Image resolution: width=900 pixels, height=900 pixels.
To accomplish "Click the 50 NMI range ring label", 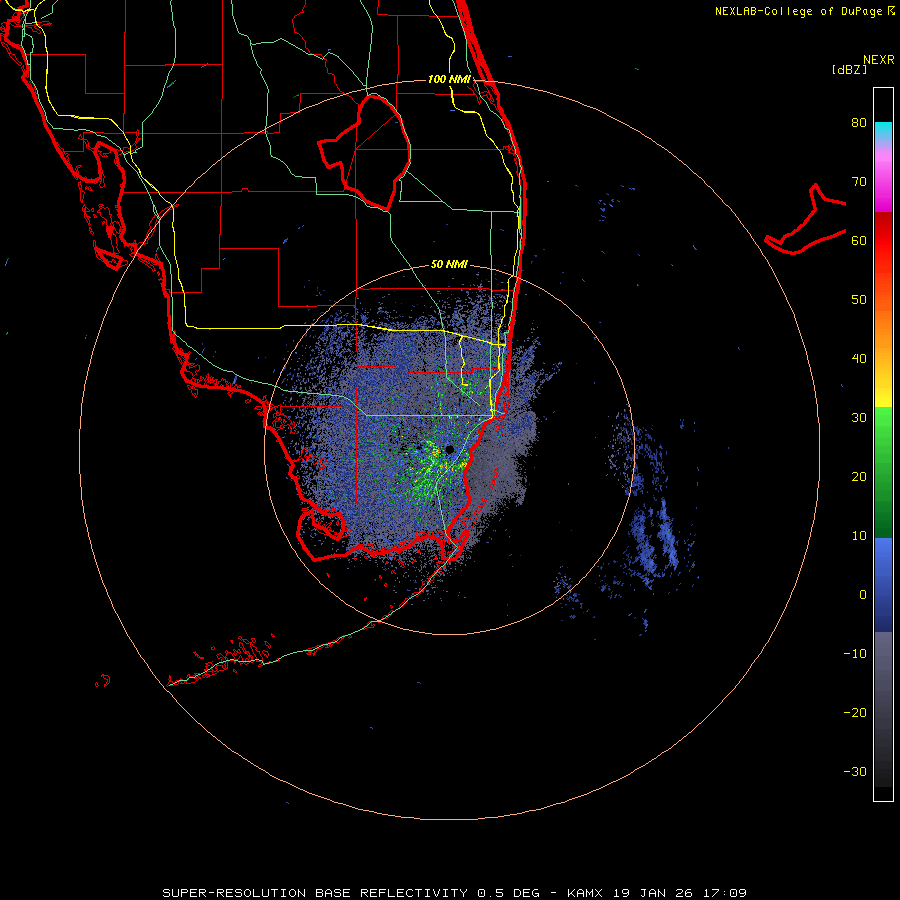I will [449, 265].
